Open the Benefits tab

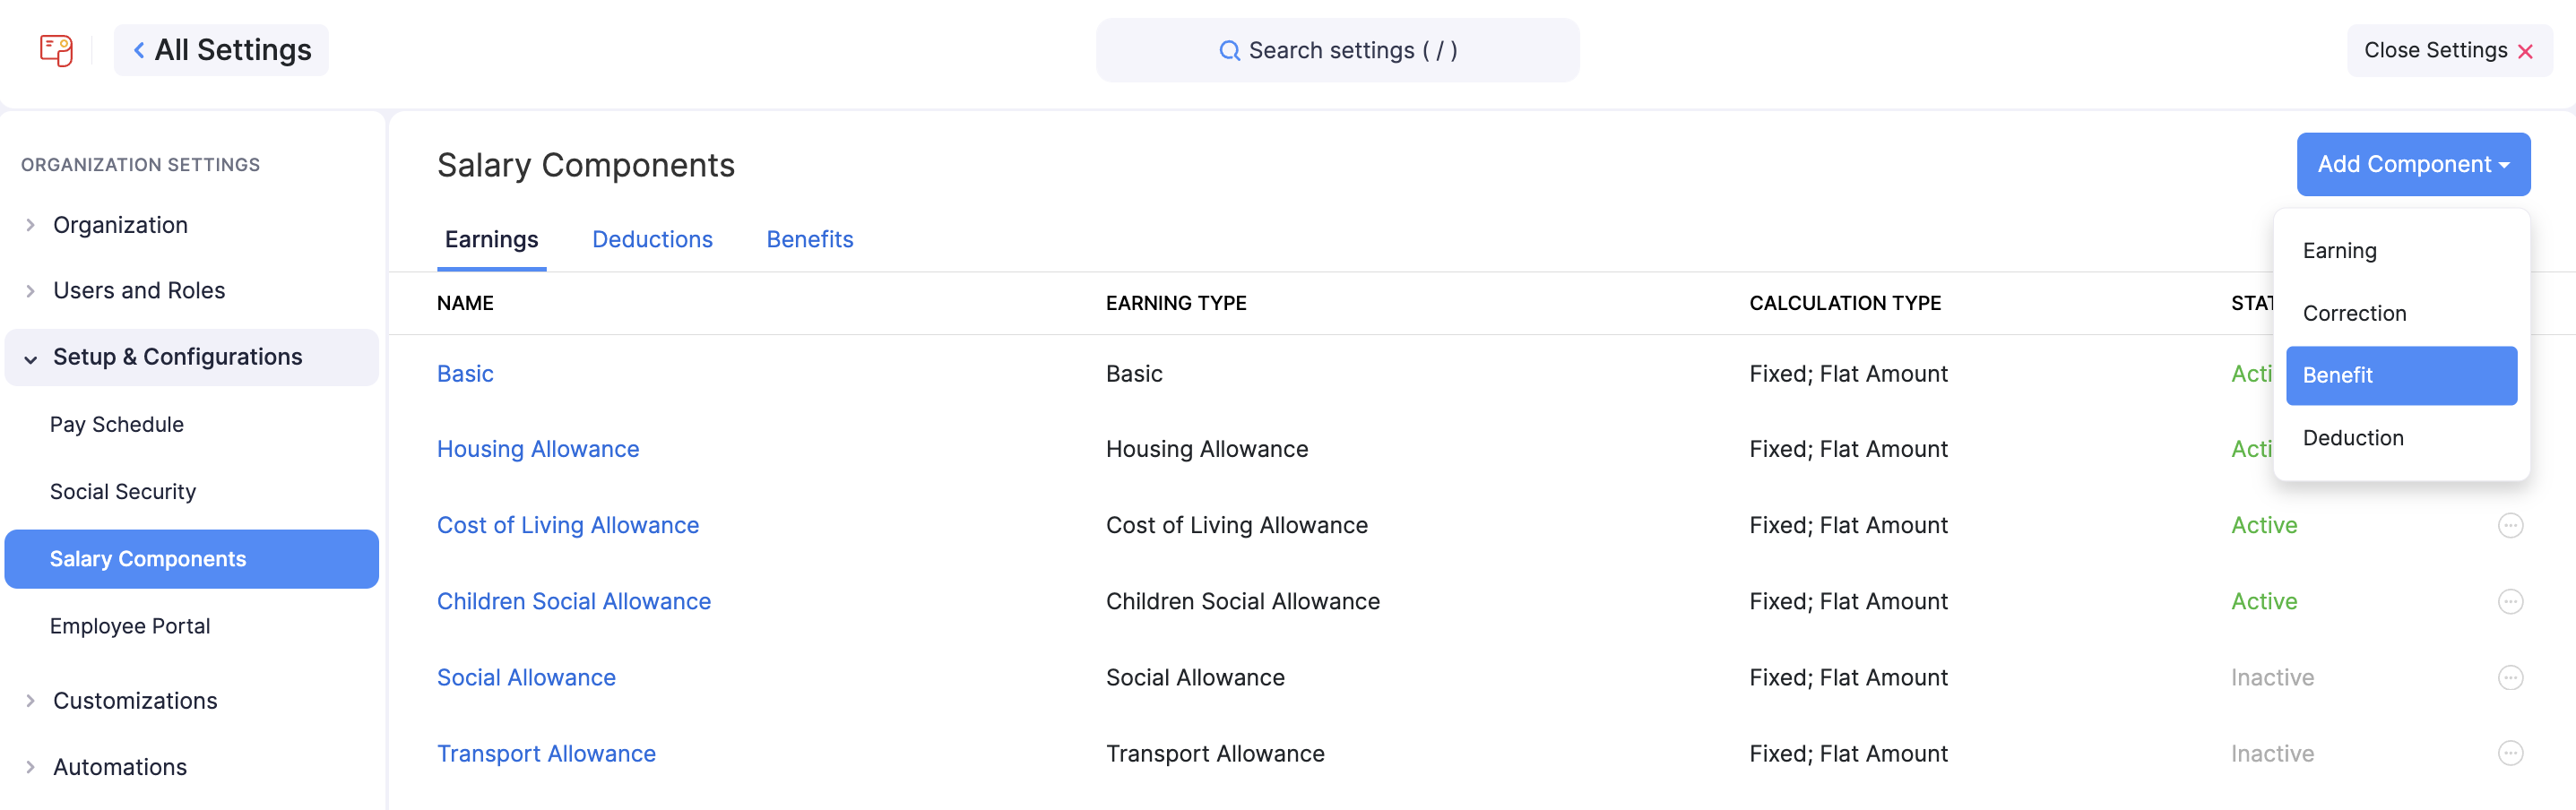[810, 239]
